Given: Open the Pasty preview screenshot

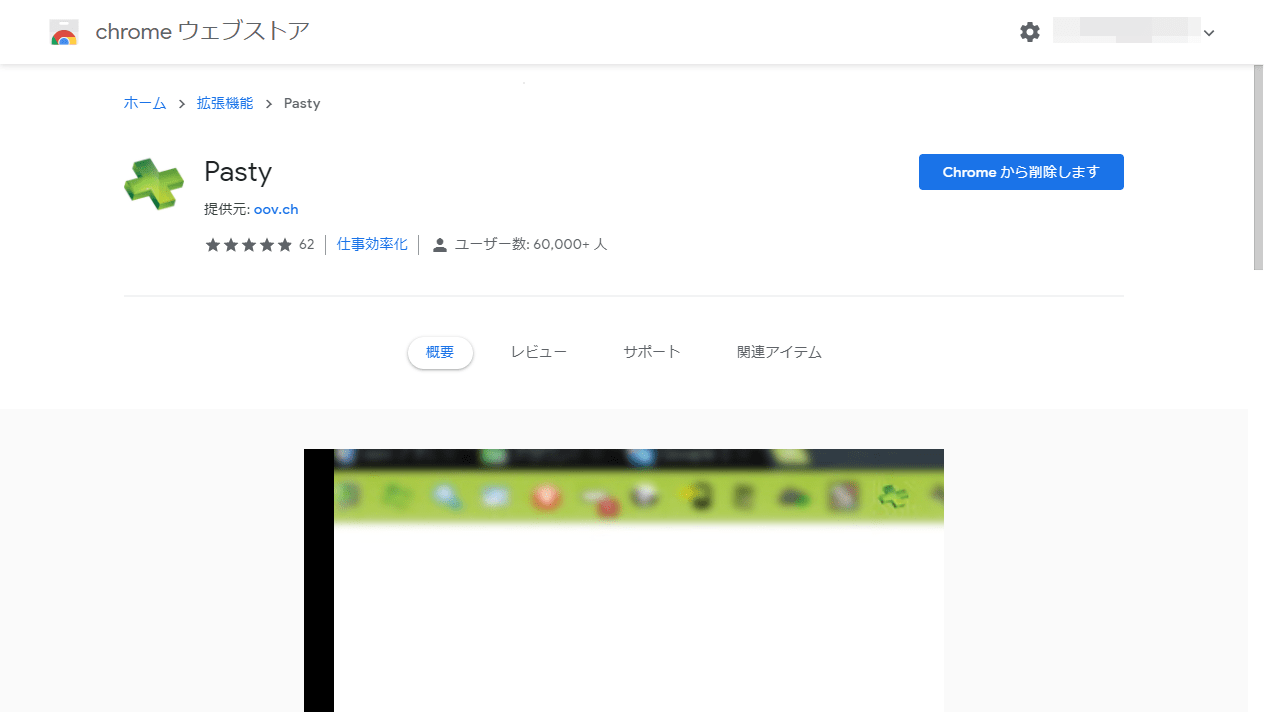Looking at the screenshot, I should (x=624, y=580).
